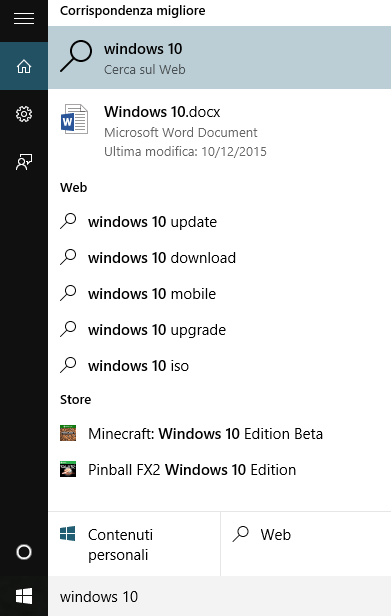
Task: Click the 'Web' section header
Action: click(73, 187)
